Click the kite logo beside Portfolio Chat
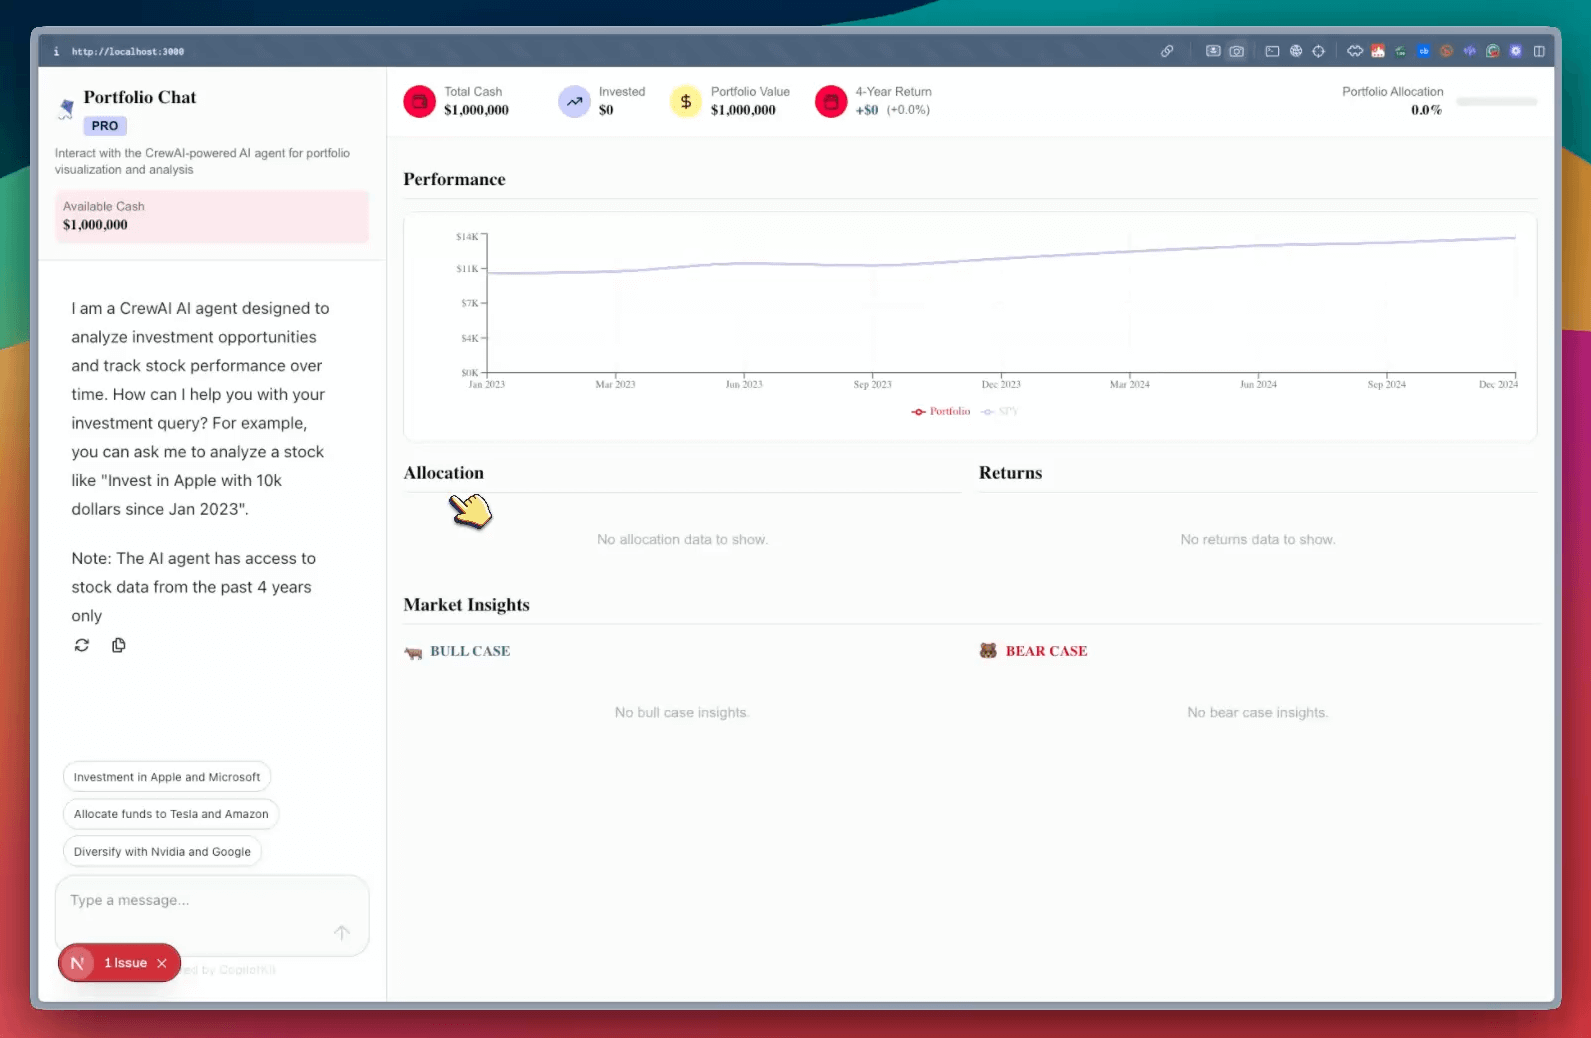This screenshot has width=1591, height=1038. [x=66, y=108]
